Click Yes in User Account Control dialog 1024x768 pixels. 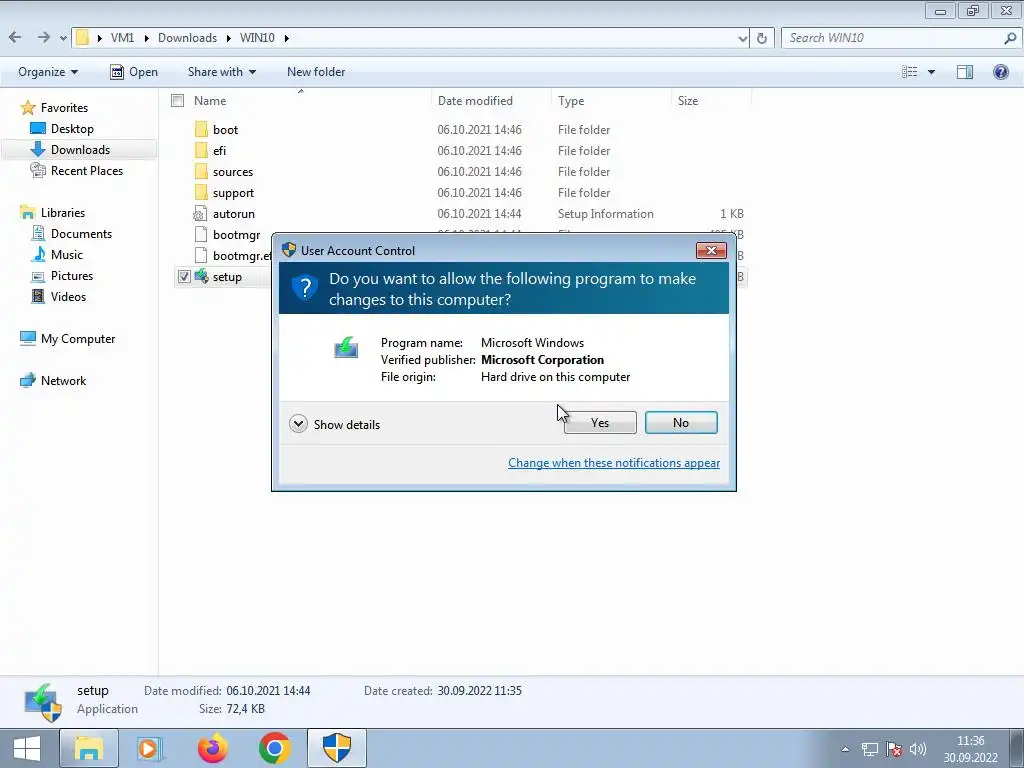pyautogui.click(x=600, y=423)
